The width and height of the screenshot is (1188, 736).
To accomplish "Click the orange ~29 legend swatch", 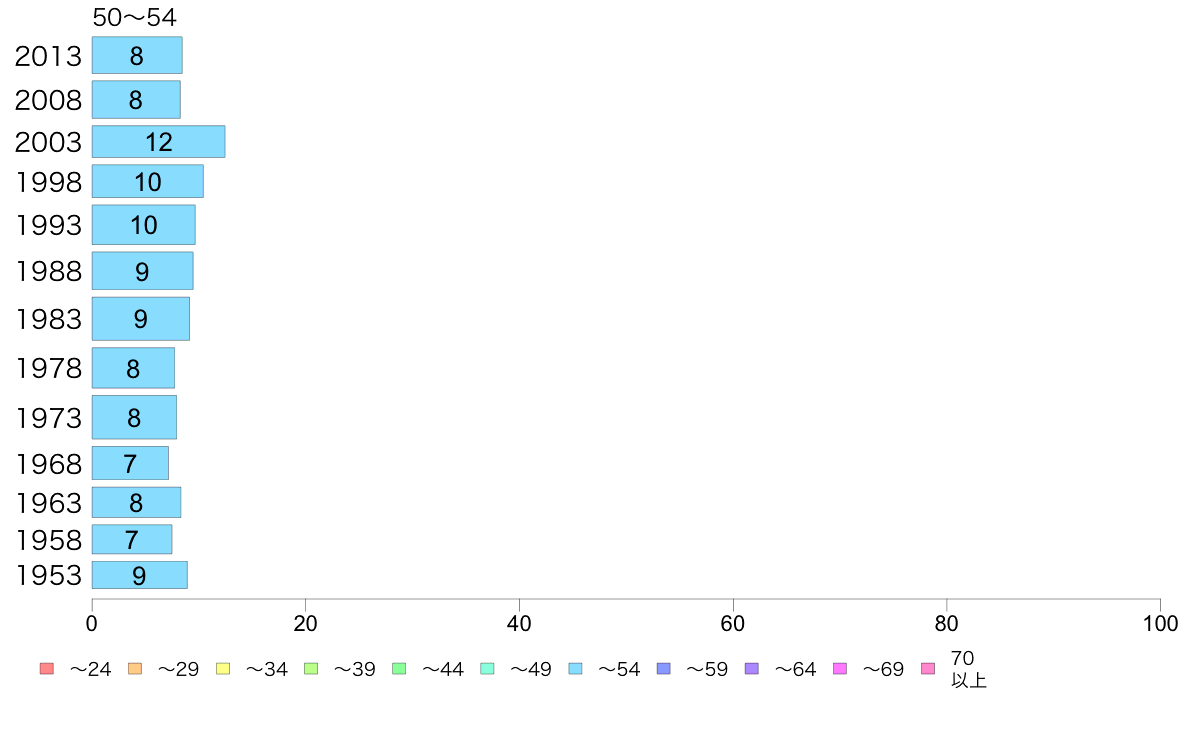I will click(135, 669).
